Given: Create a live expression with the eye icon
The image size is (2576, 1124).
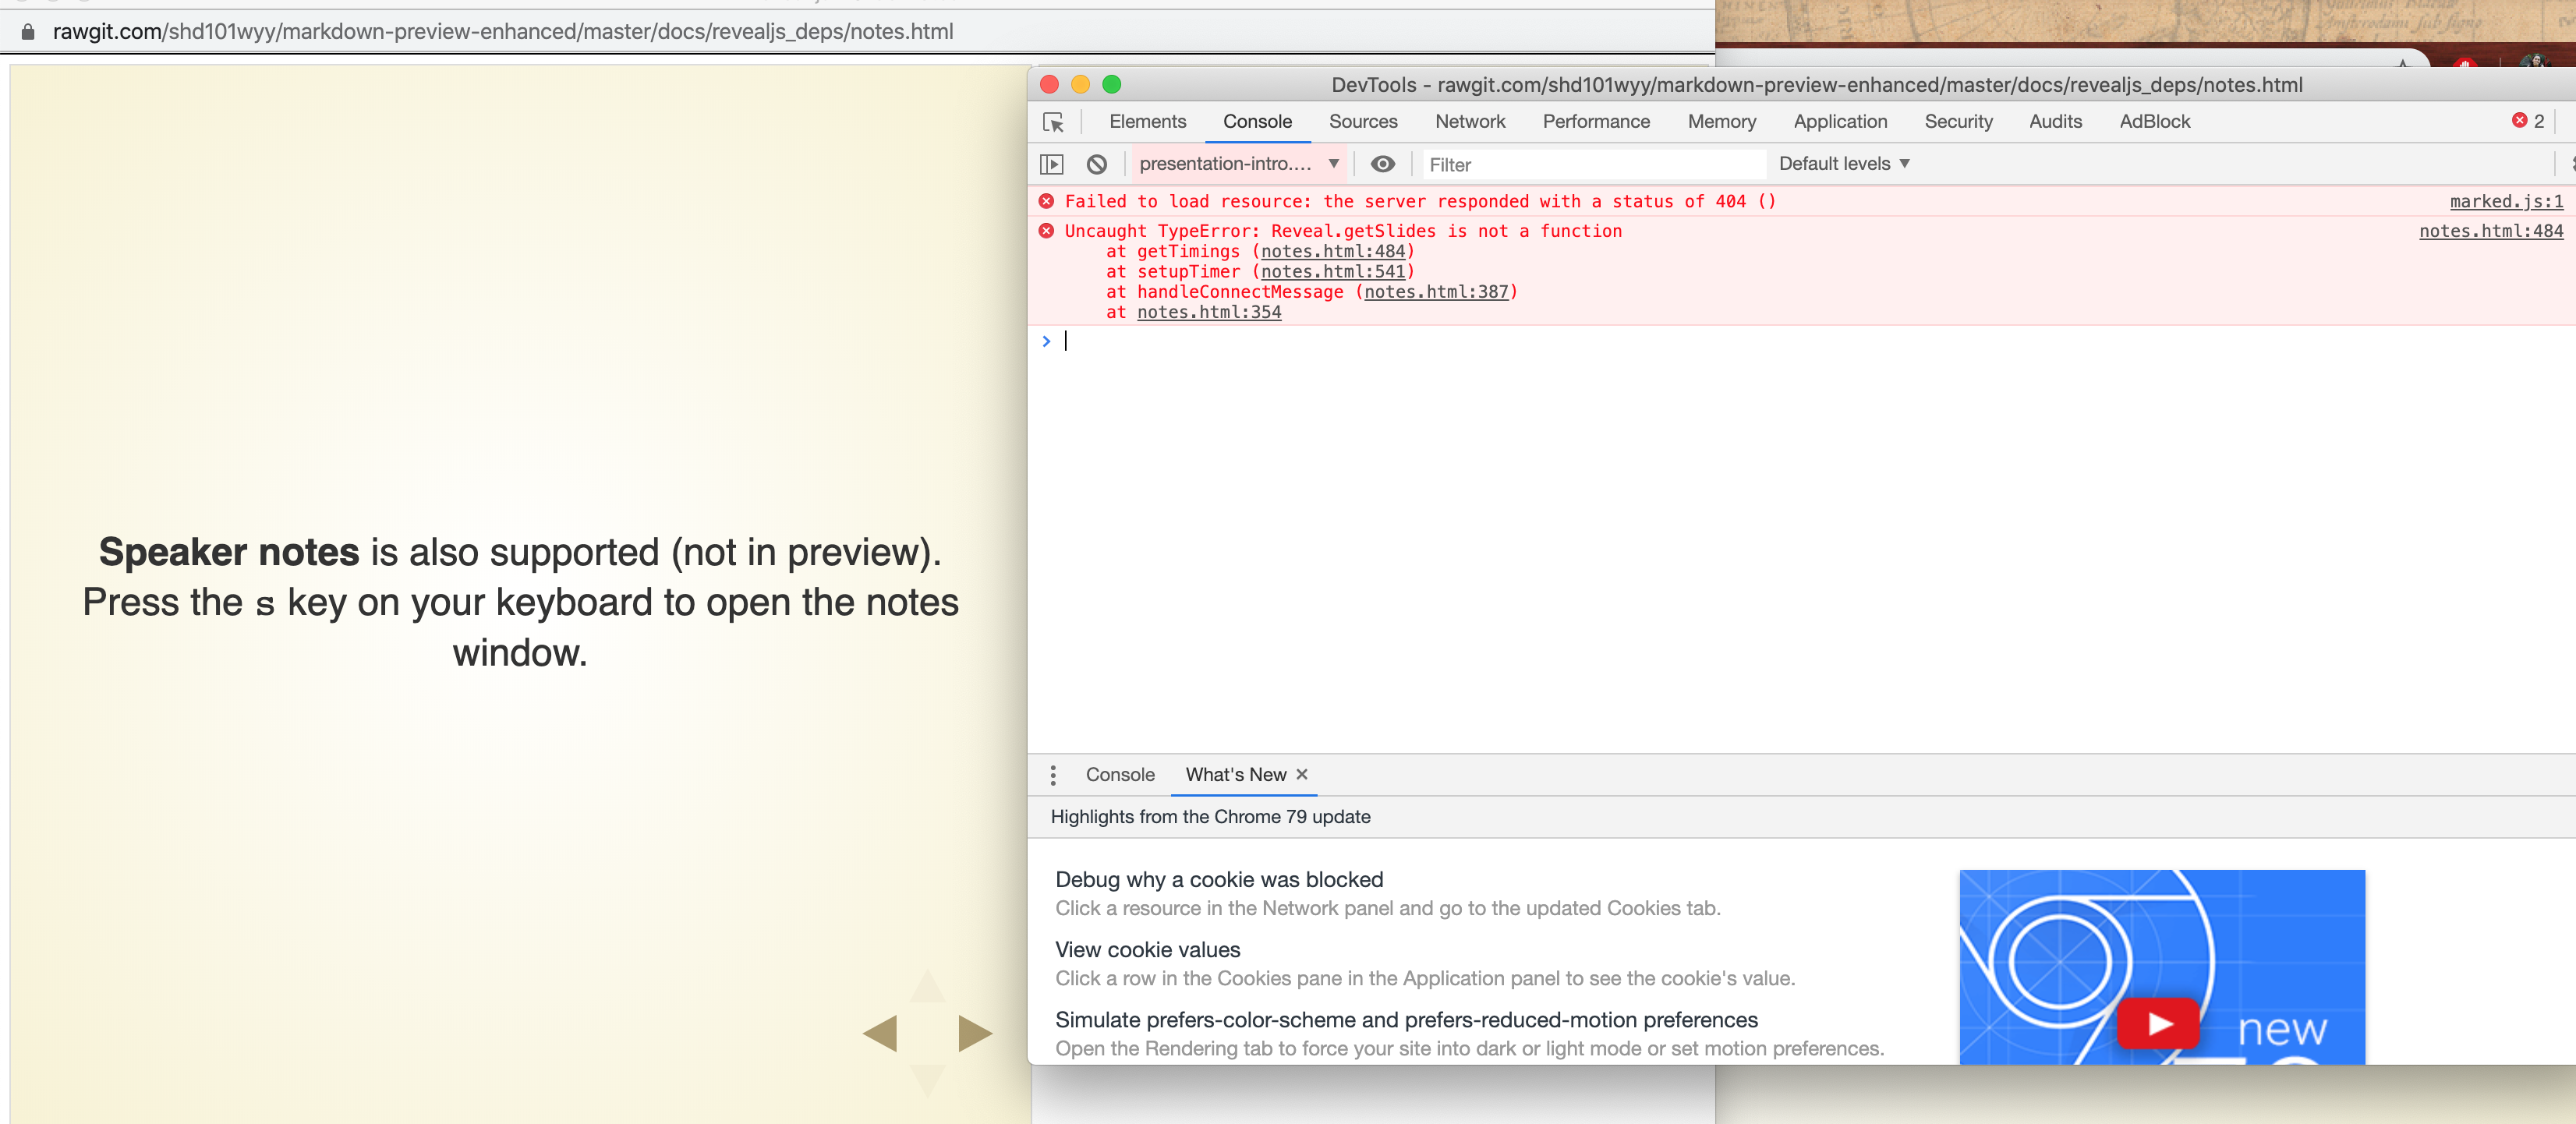Looking at the screenshot, I should click(1383, 163).
